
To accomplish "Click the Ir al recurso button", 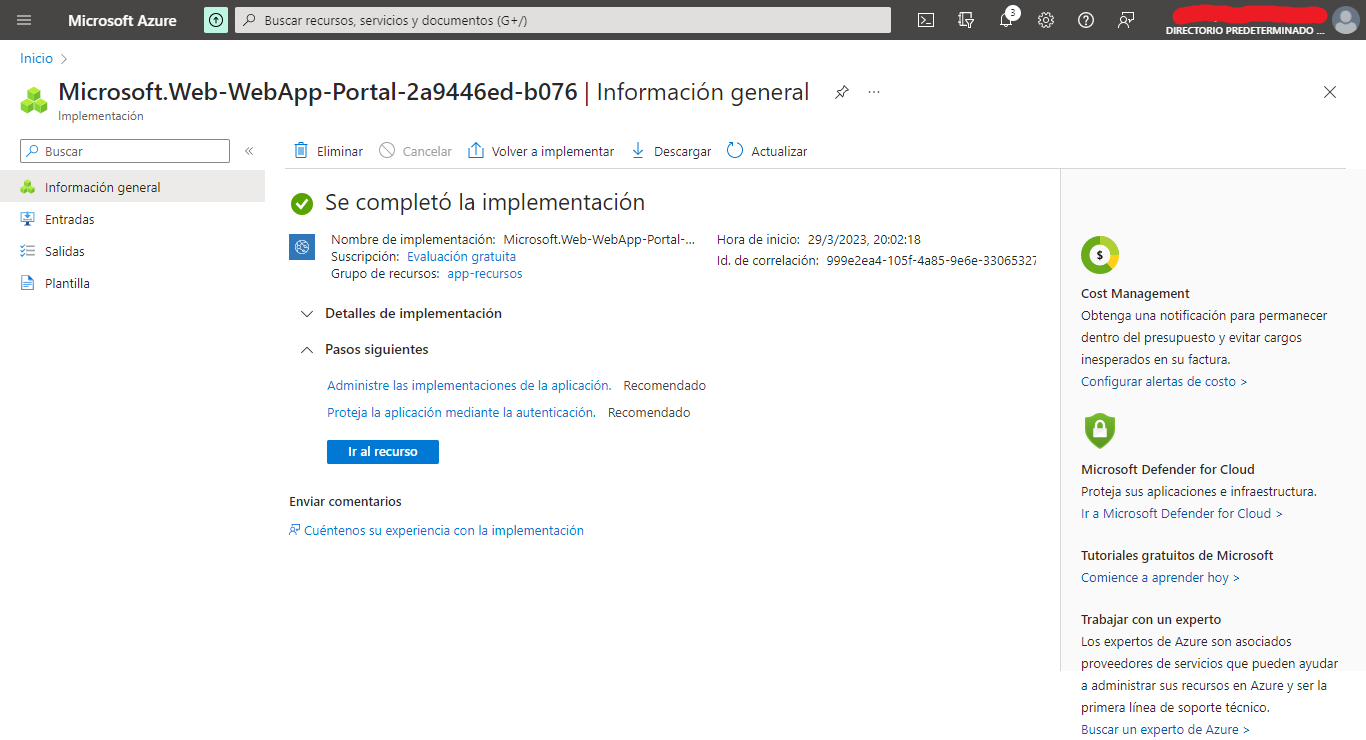I will (383, 452).
